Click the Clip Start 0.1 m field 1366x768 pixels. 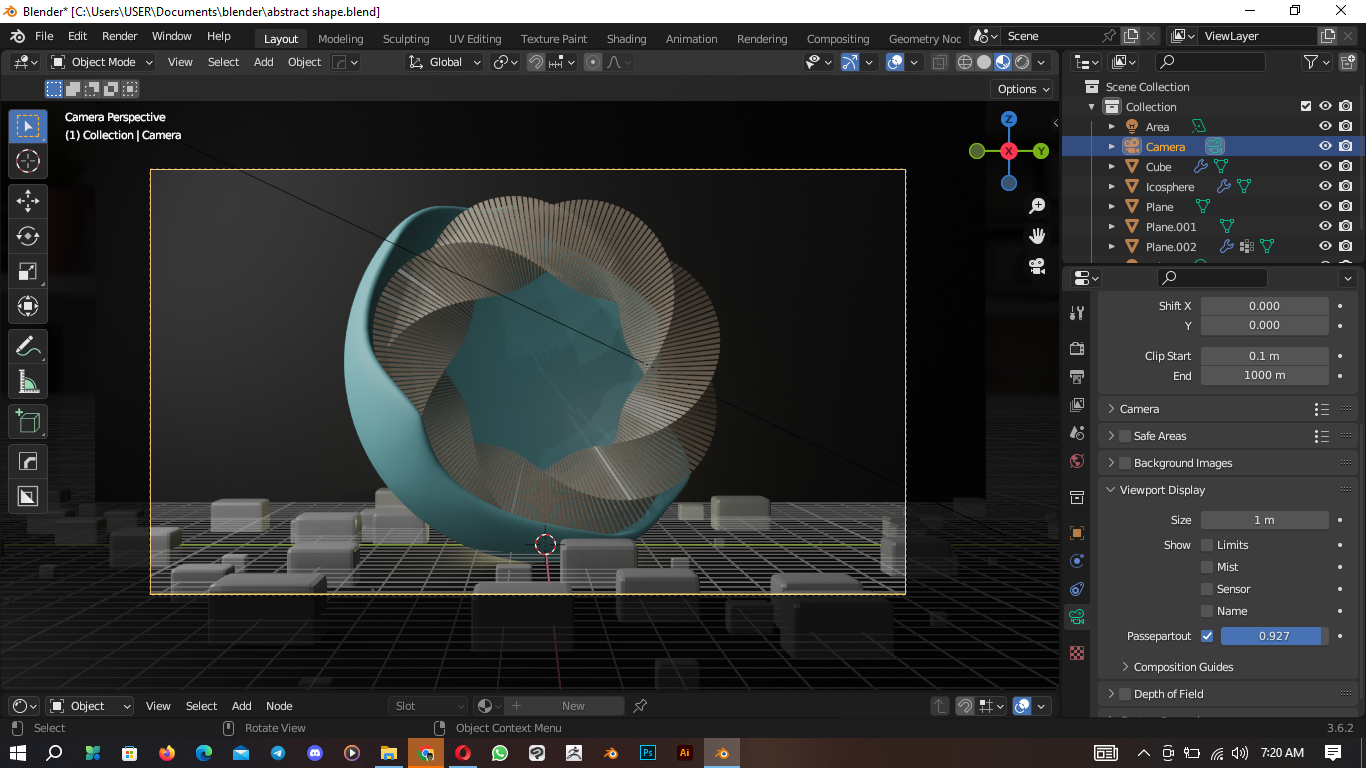[x=1265, y=356]
